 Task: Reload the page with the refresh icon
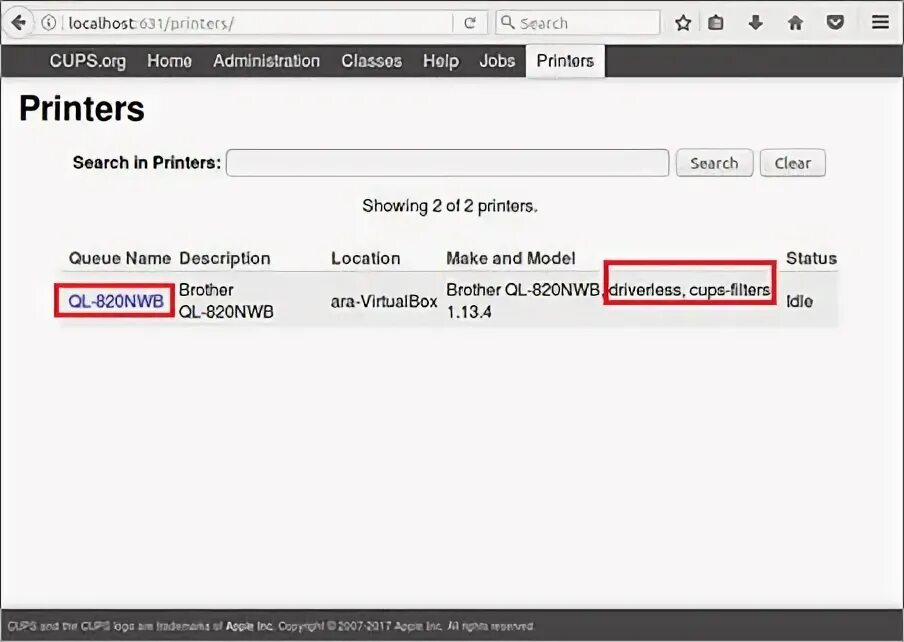(470, 23)
